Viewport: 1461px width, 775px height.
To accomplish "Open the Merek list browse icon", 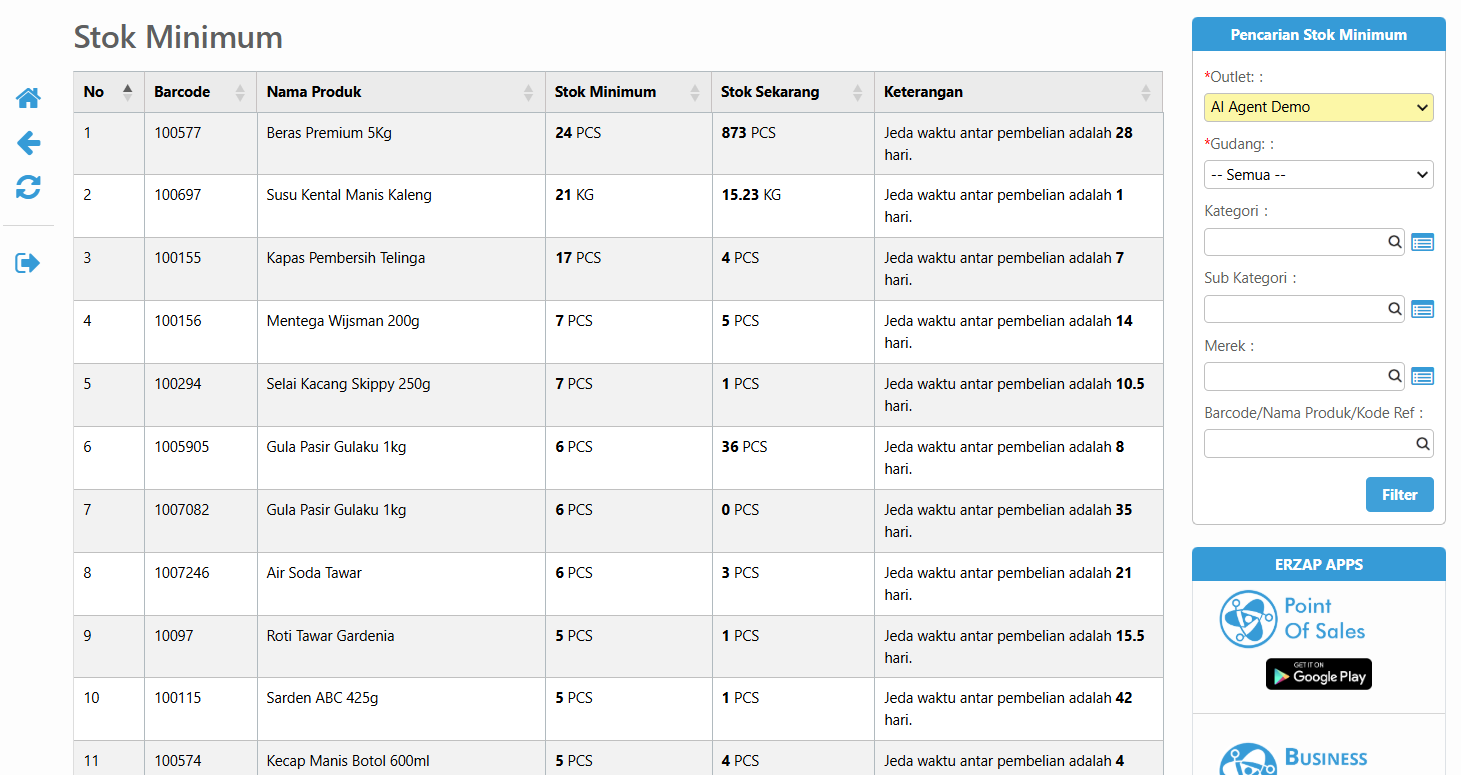I will 1422,376.
